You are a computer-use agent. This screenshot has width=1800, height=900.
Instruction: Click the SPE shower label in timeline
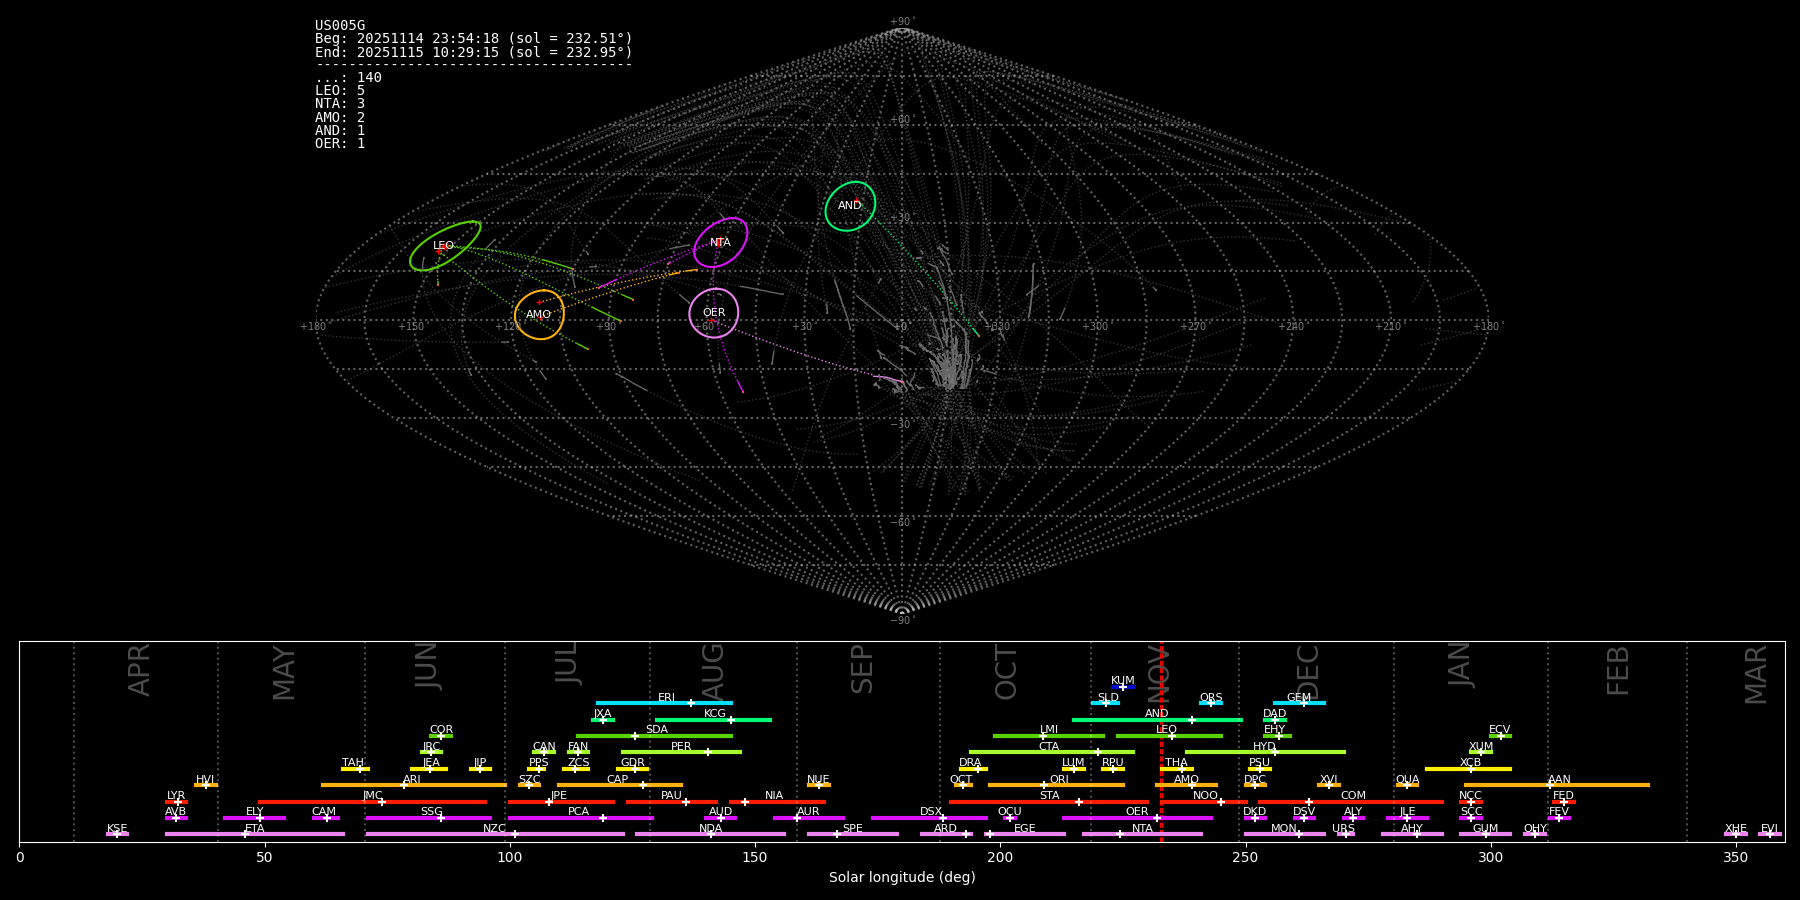coord(853,829)
